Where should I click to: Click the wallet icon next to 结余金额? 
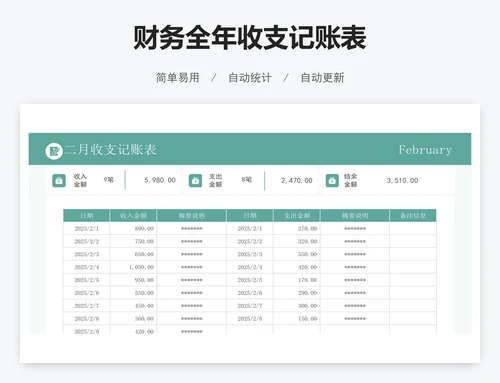click(x=332, y=181)
